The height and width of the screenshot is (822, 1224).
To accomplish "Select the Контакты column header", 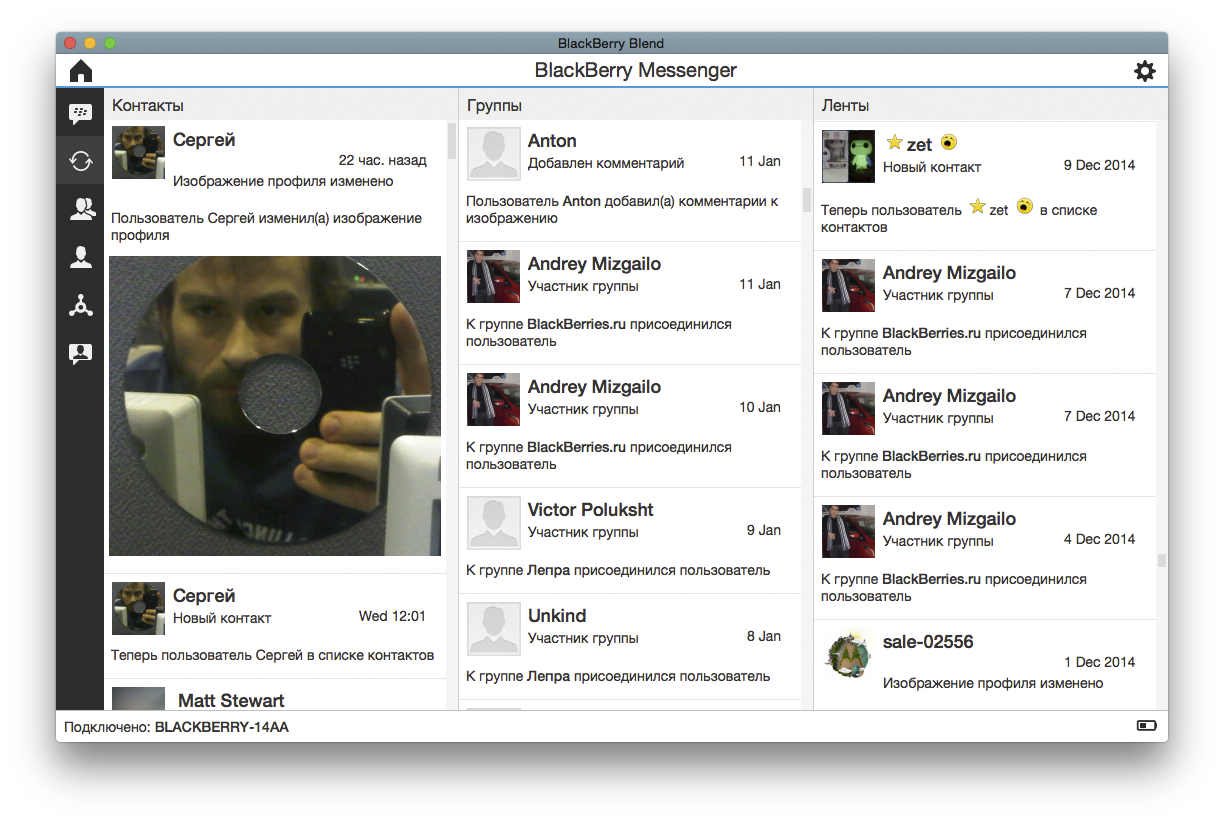I will pos(148,105).
